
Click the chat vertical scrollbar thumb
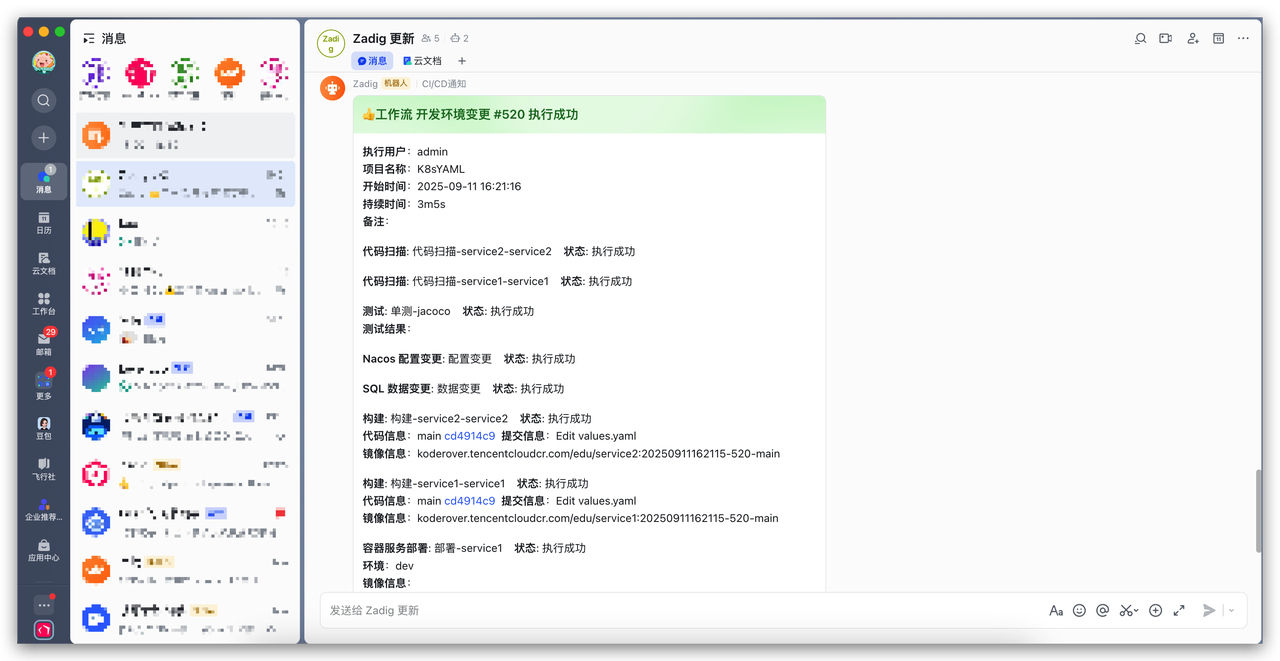pos(1259,510)
